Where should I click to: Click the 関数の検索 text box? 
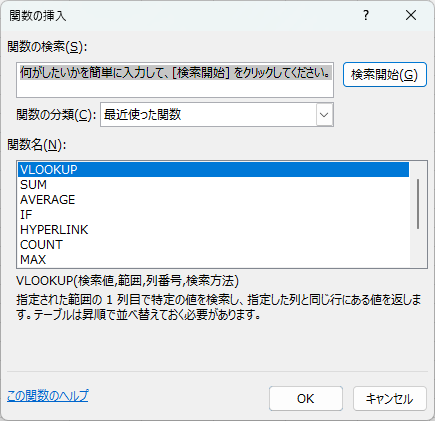coord(175,80)
